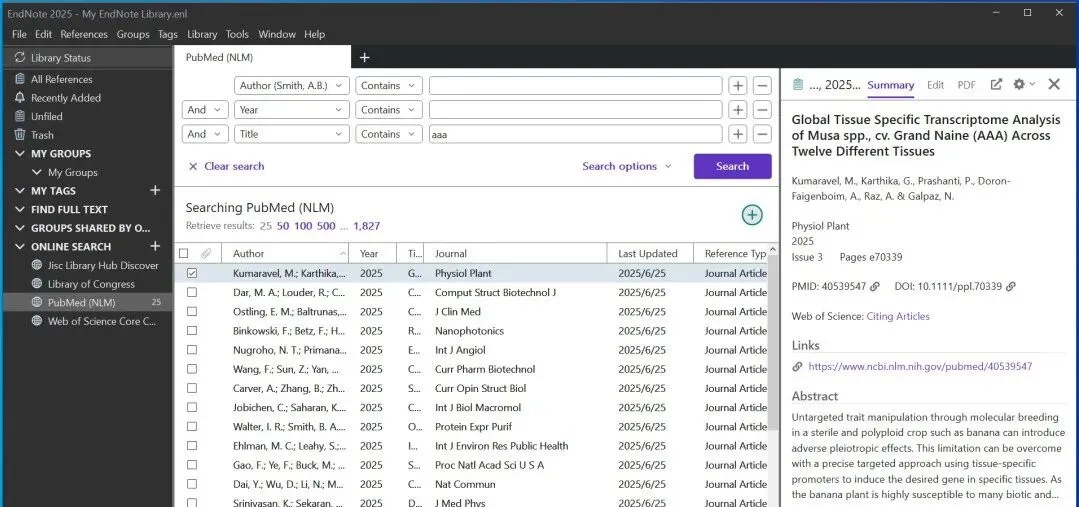1079x507 pixels.
Task: Uncheck the Kumaravel, M. reference row
Action: click(192, 273)
